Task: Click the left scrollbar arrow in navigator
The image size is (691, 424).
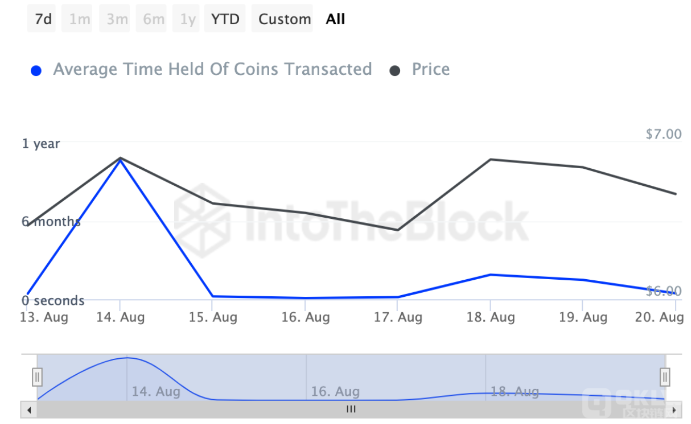Action: coord(28,409)
